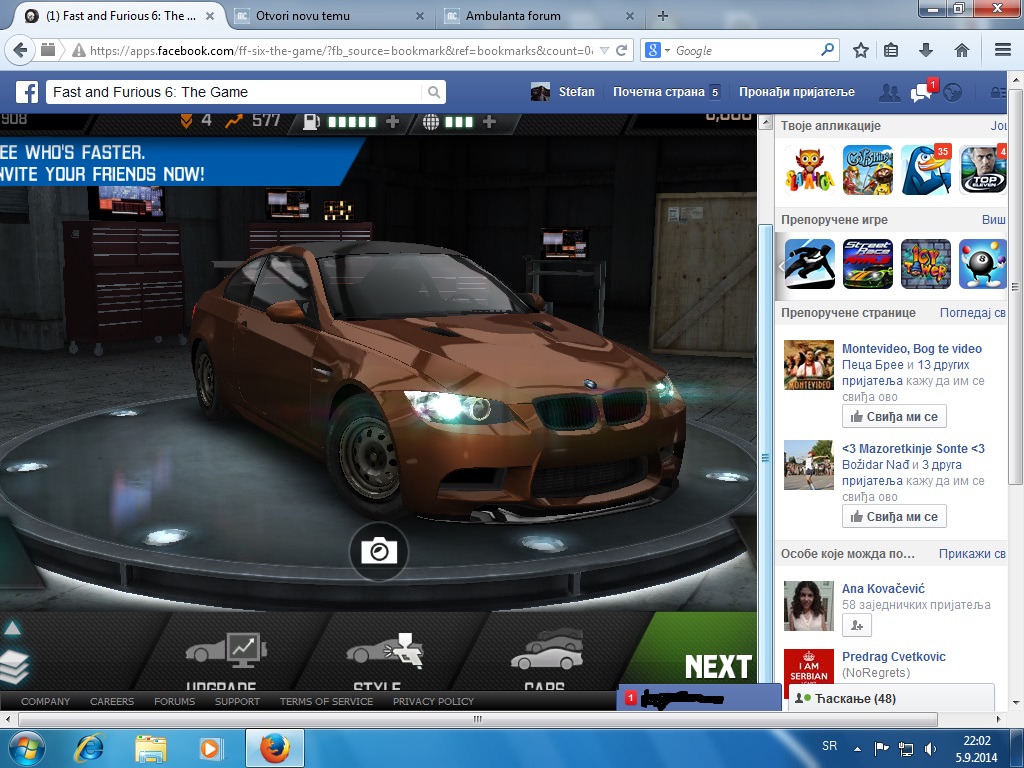This screenshot has width=1024, height=768.
Task: Expand the layers panel arrow in game
Action: [12, 629]
